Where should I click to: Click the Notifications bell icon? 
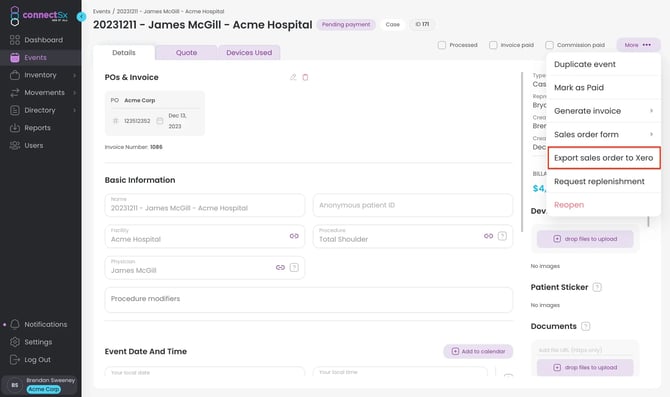point(15,324)
